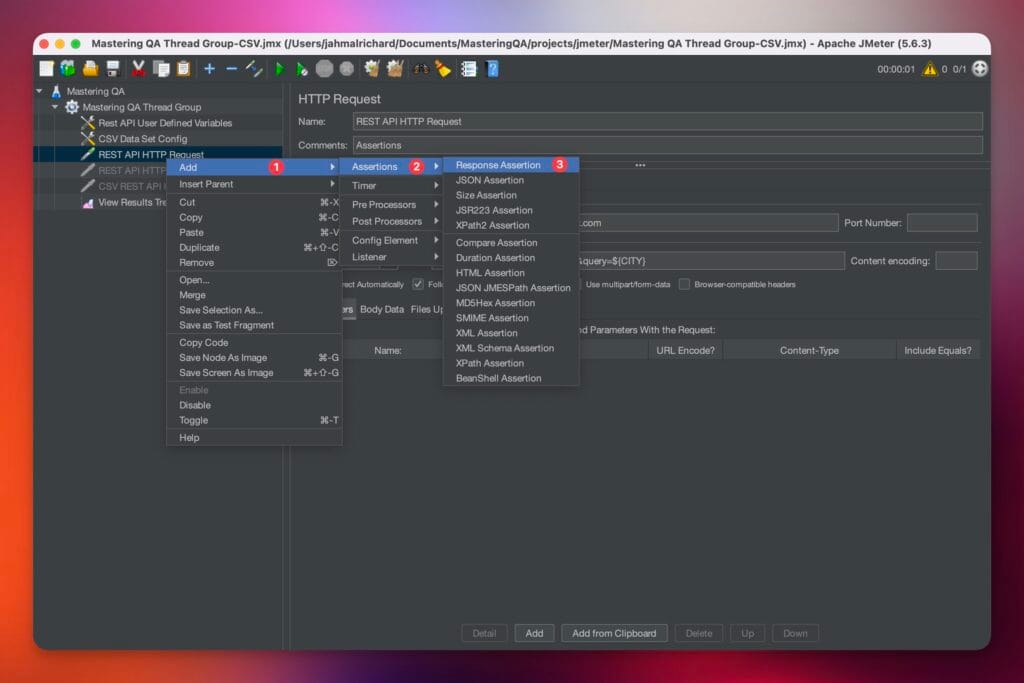Click the Down button

[795, 633]
